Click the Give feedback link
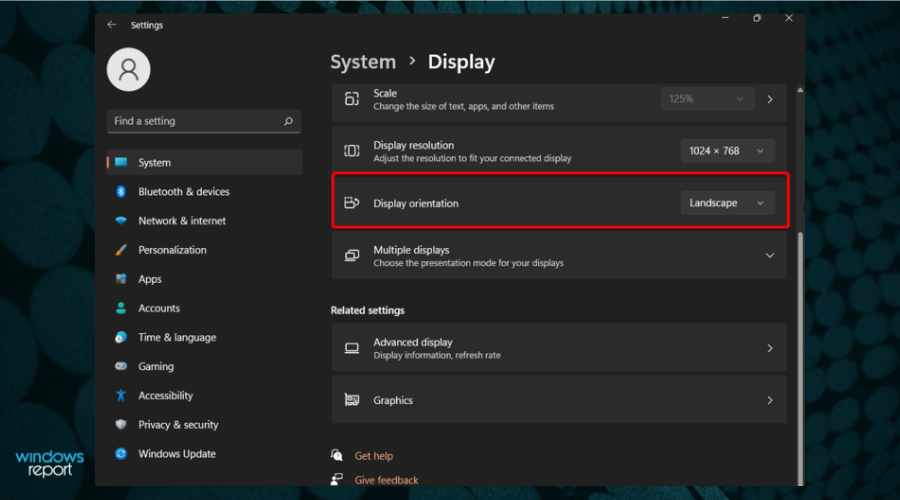Image resolution: width=900 pixels, height=500 pixels. (x=386, y=480)
